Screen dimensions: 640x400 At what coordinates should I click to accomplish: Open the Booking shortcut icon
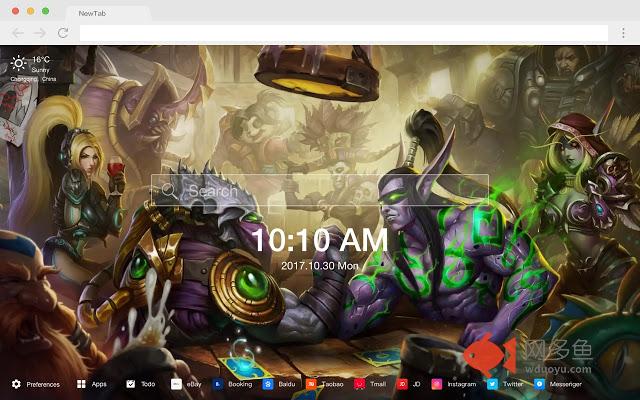point(218,384)
